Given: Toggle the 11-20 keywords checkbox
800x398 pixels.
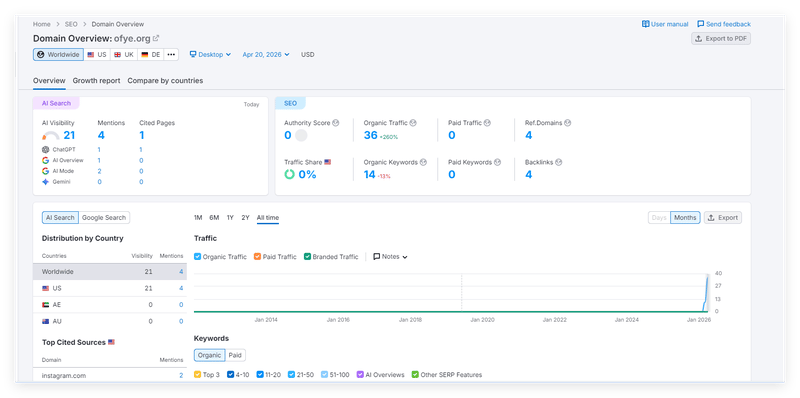Looking at the screenshot, I should click(x=260, y=375).
